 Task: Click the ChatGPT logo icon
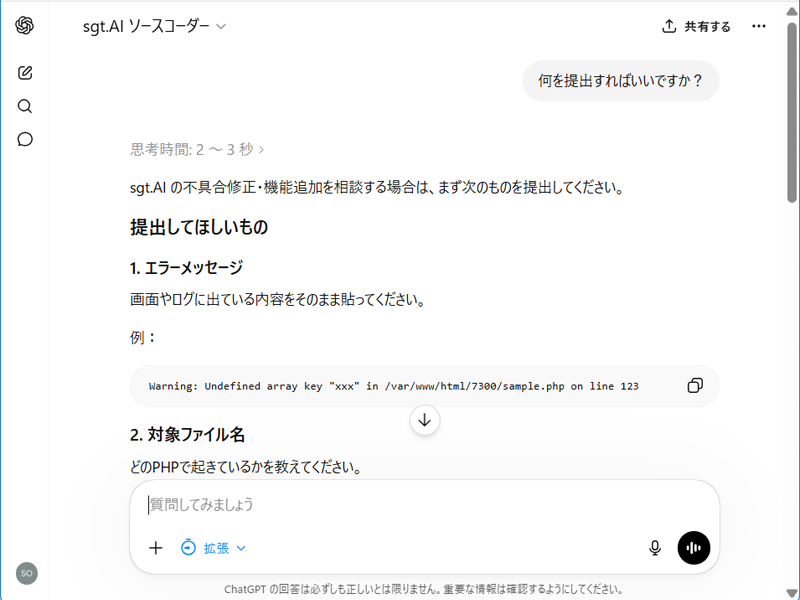pyautogui.click(x=24, y=26)
